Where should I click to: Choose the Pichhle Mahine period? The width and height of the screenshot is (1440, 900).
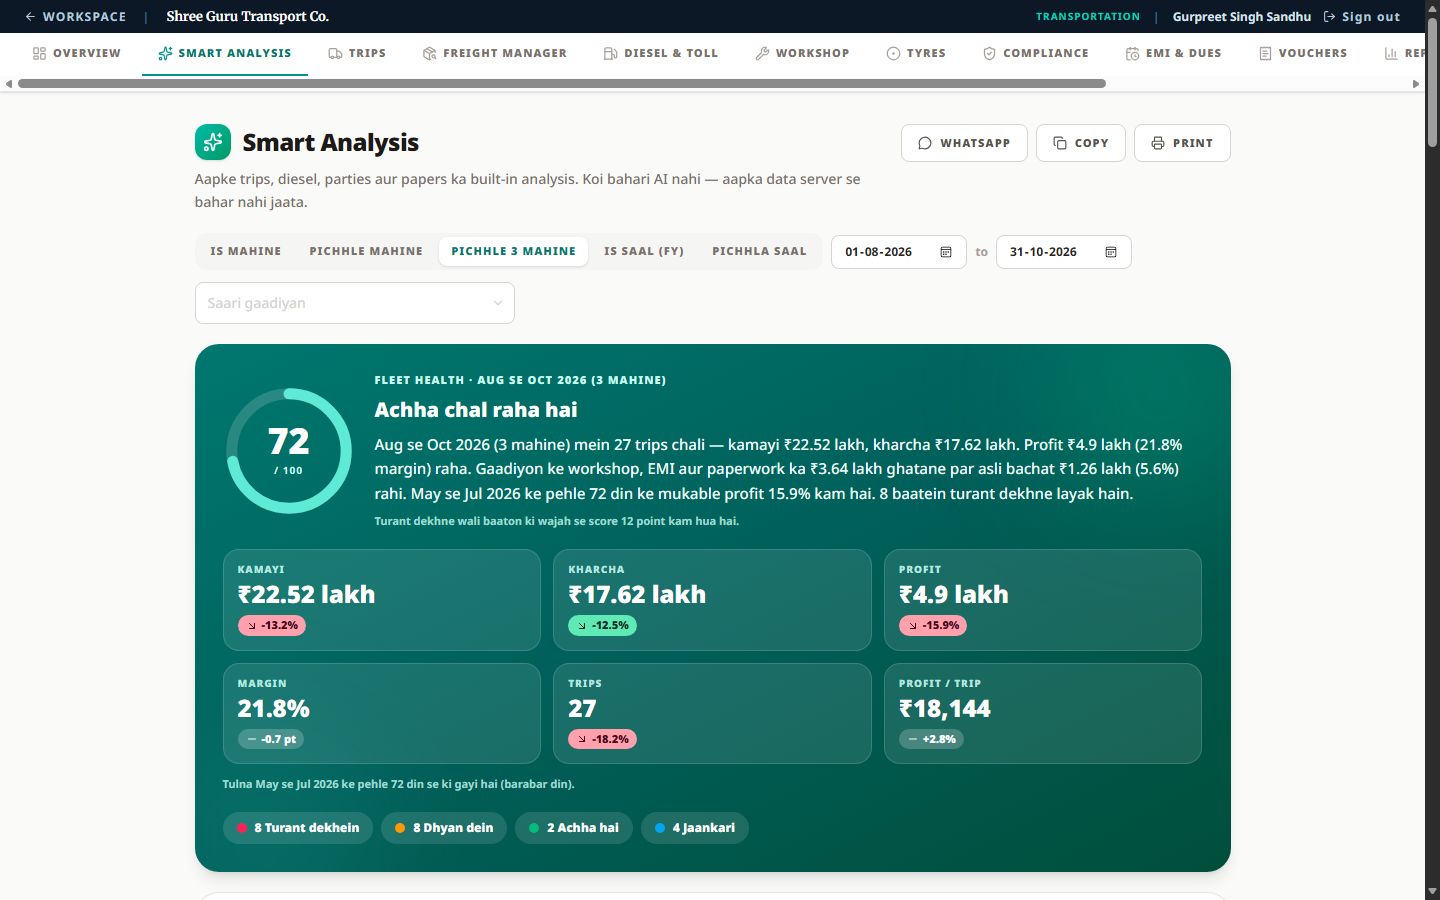pyautogui.click(x=366, y=251)
